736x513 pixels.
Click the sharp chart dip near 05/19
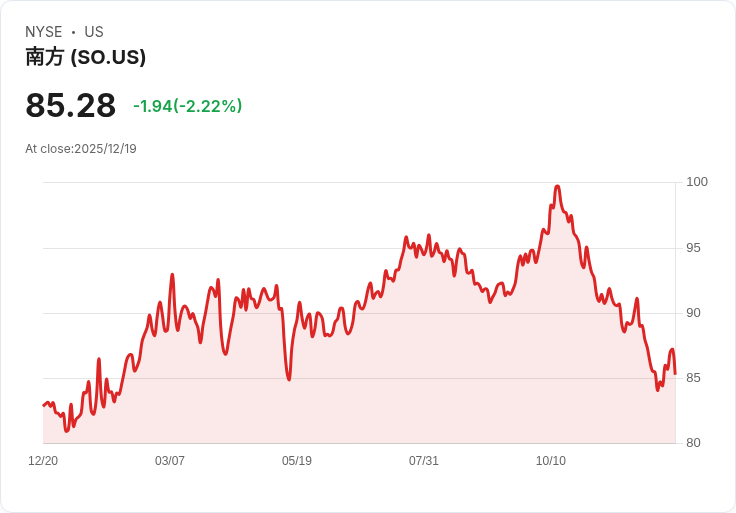(289, 378)
